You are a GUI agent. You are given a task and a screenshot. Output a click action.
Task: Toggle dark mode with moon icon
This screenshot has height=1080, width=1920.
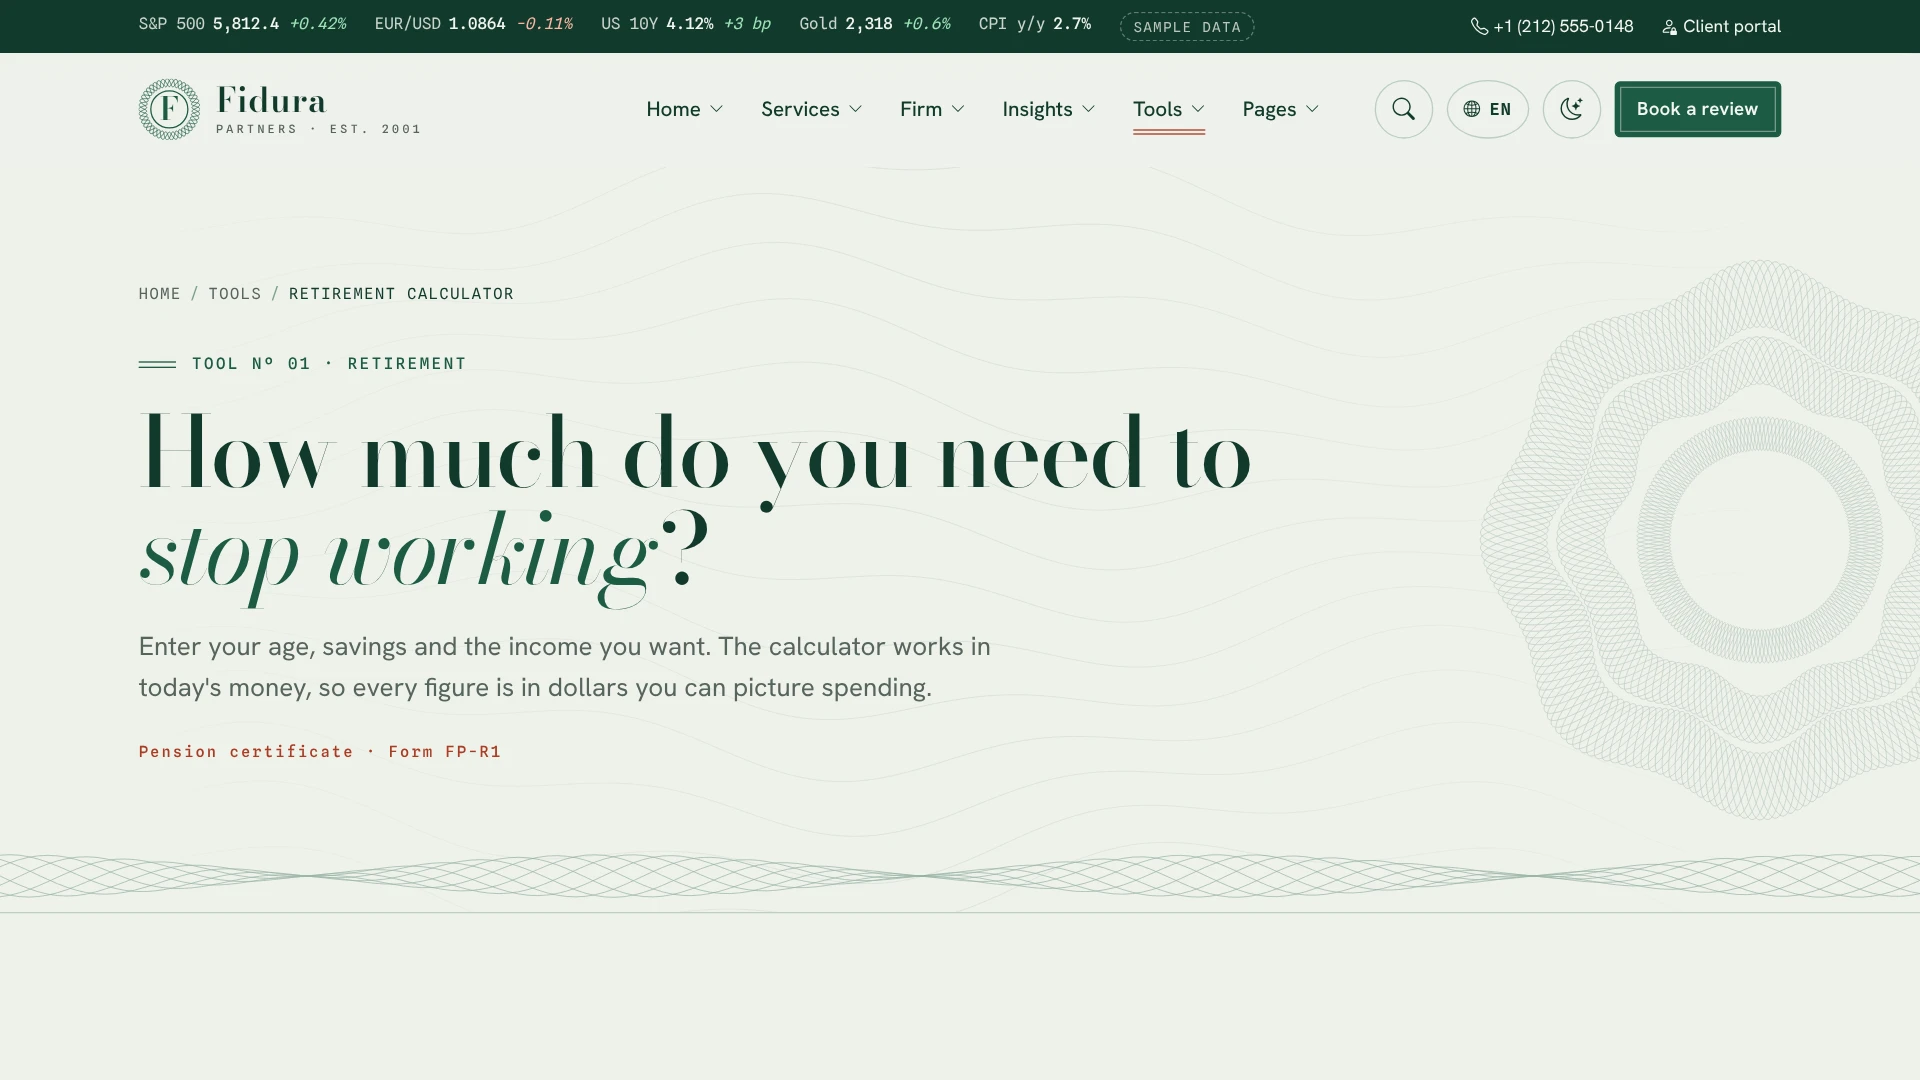[x=1571, y=109]
